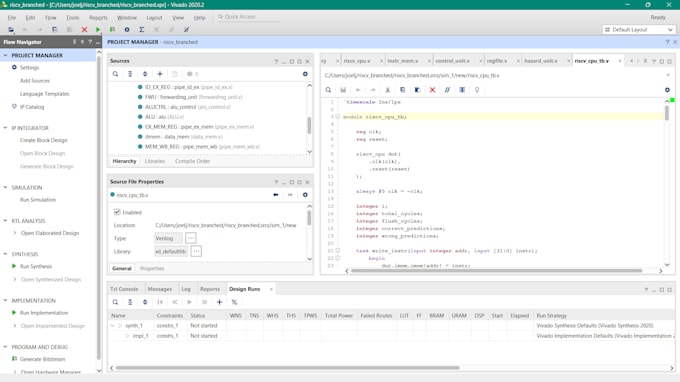Screen dimensions: 680x382
Task: Collapse the IMPLEMENTATION section
Action: [6, 300]
